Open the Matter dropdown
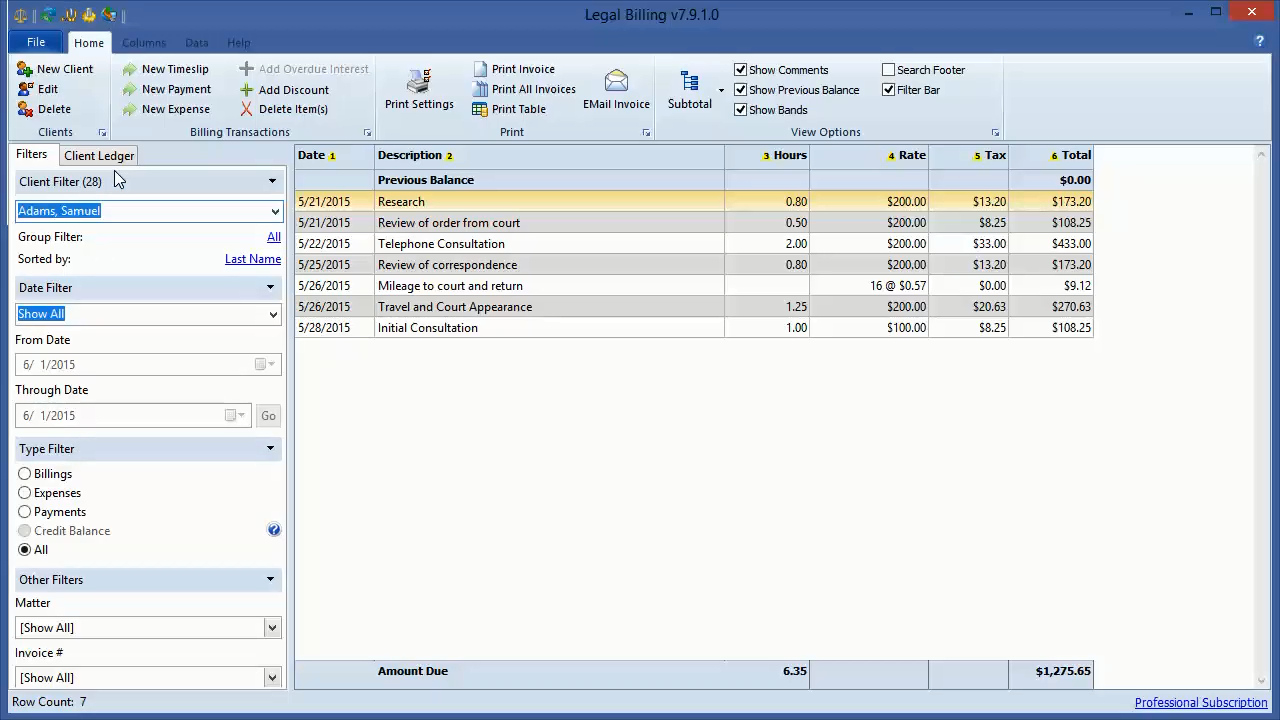Viewport: 1280px width, 720px height. coord(272,628)
